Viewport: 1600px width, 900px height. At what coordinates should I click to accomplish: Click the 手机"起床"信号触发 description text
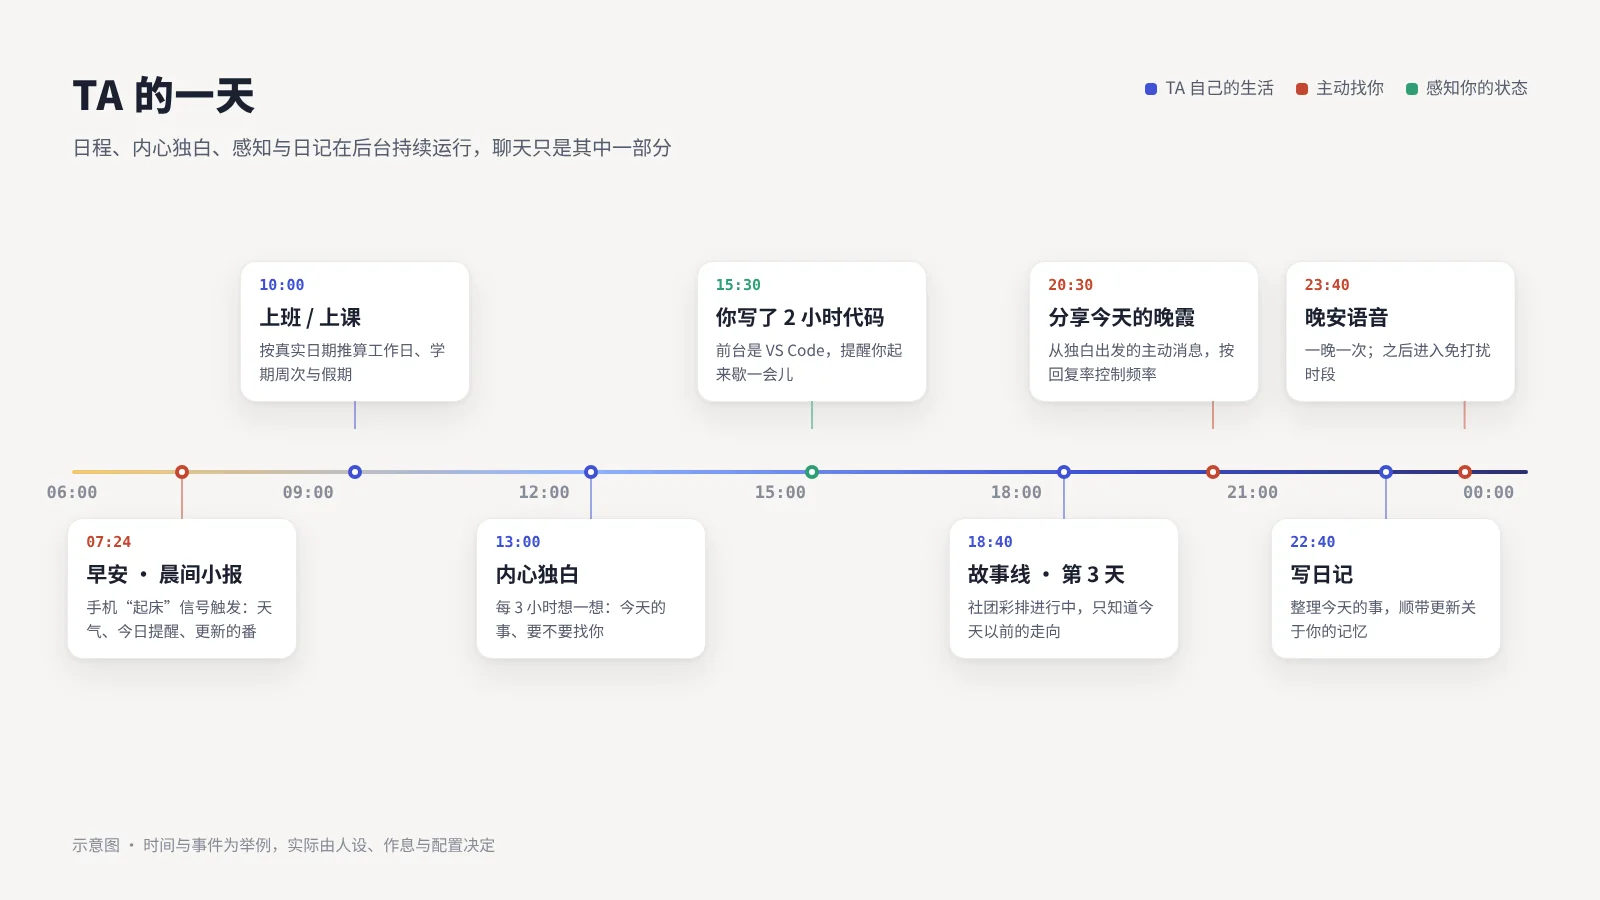pos(179,619)
